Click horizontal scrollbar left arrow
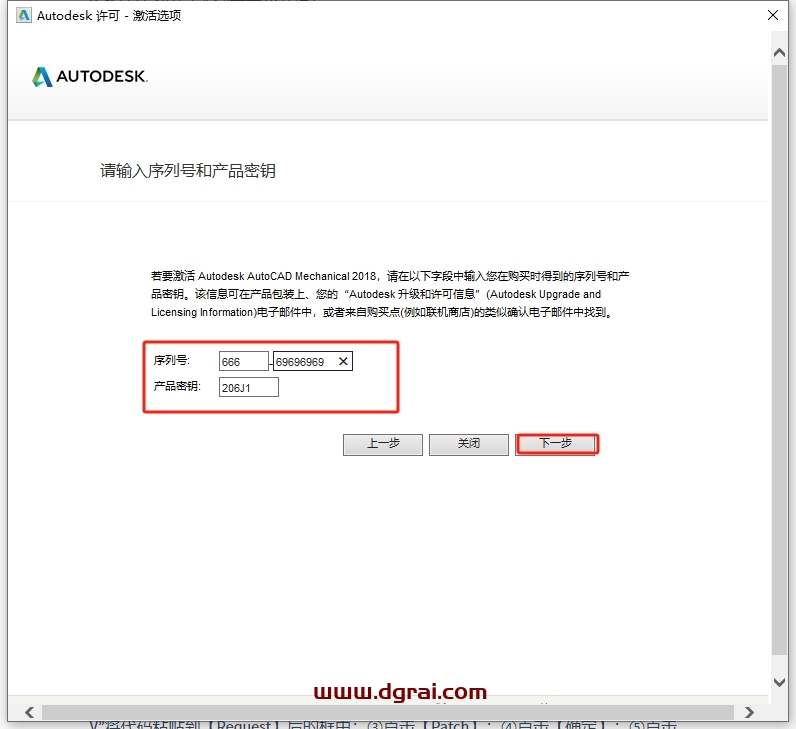The width and height of the screenshot is (796, 729). pos(29,712)
